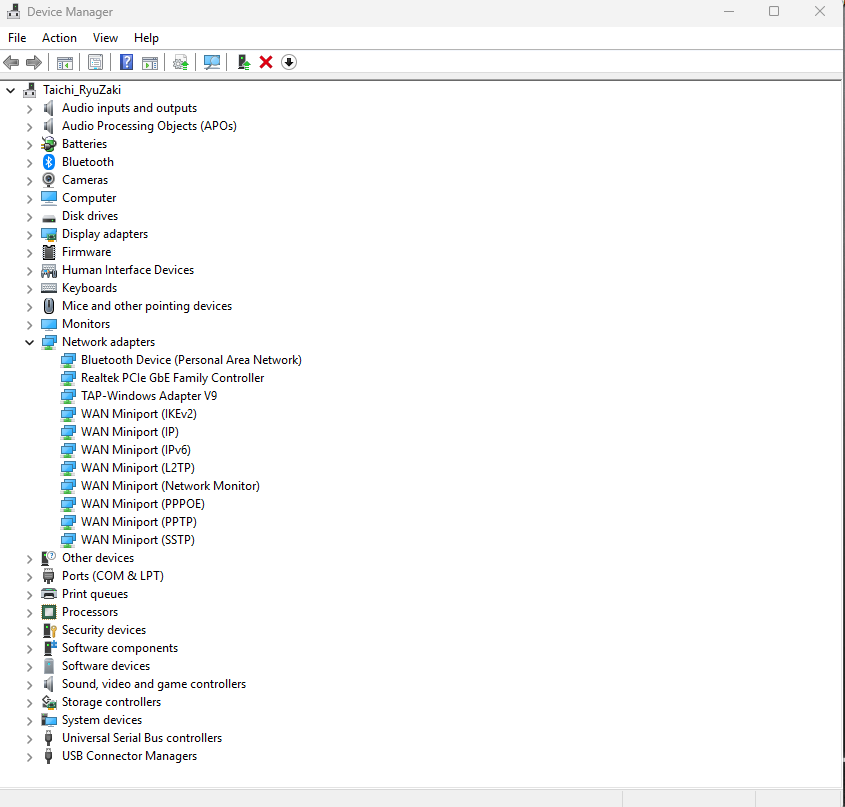Click the USB Connector Managers icon
This screenshot has height=807, width=845.
coord(49,756)
